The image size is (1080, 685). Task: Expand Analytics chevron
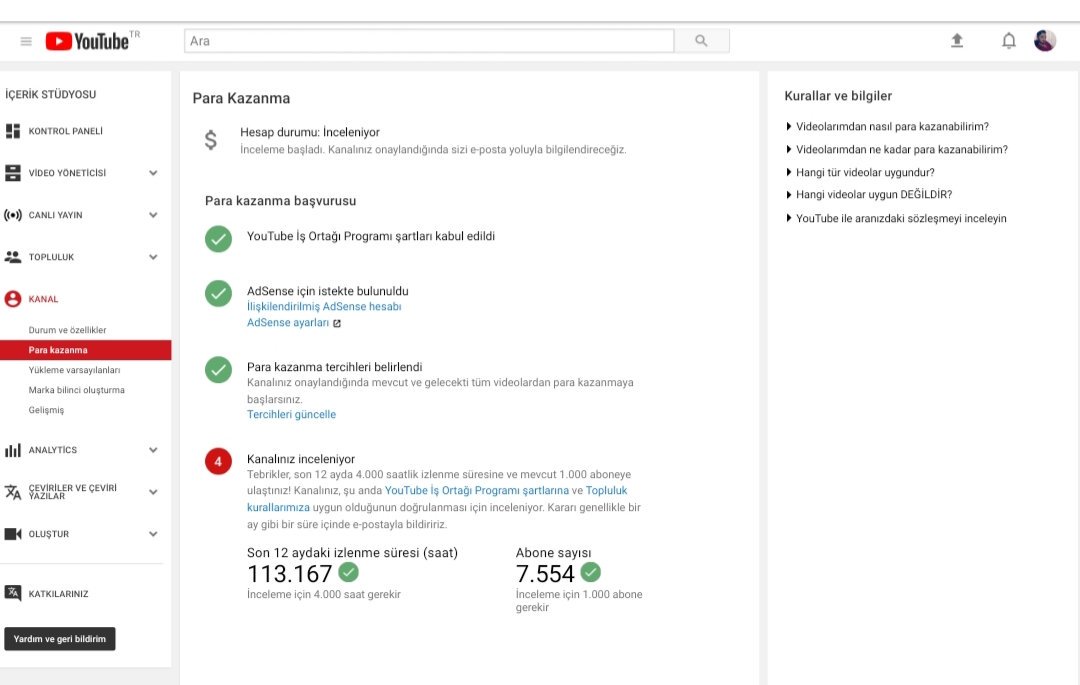coord(153,450)
